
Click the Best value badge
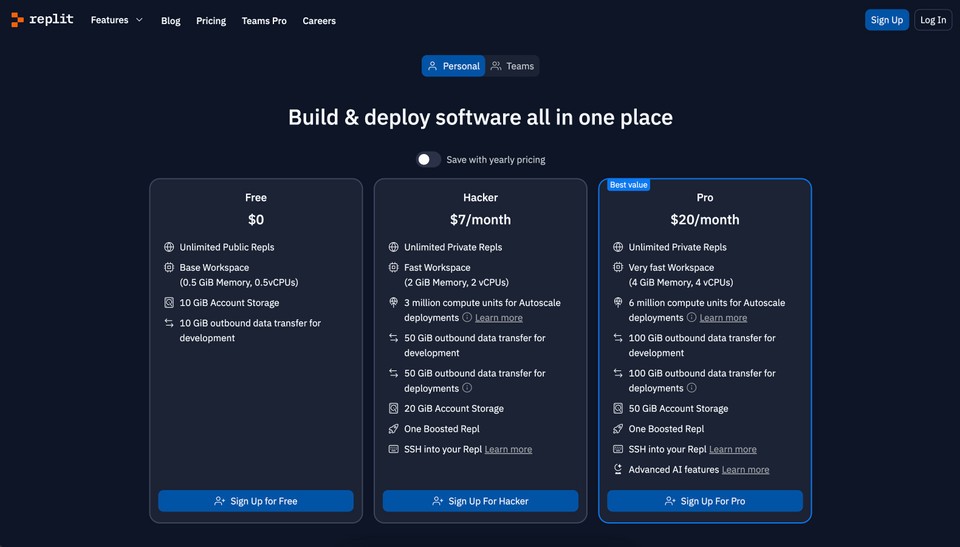tap(628, 185)
